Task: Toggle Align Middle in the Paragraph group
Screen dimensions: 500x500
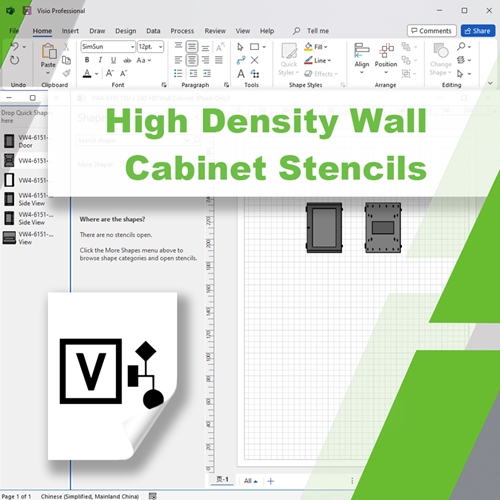Action: pyautogui.click(x=192, y=46)
